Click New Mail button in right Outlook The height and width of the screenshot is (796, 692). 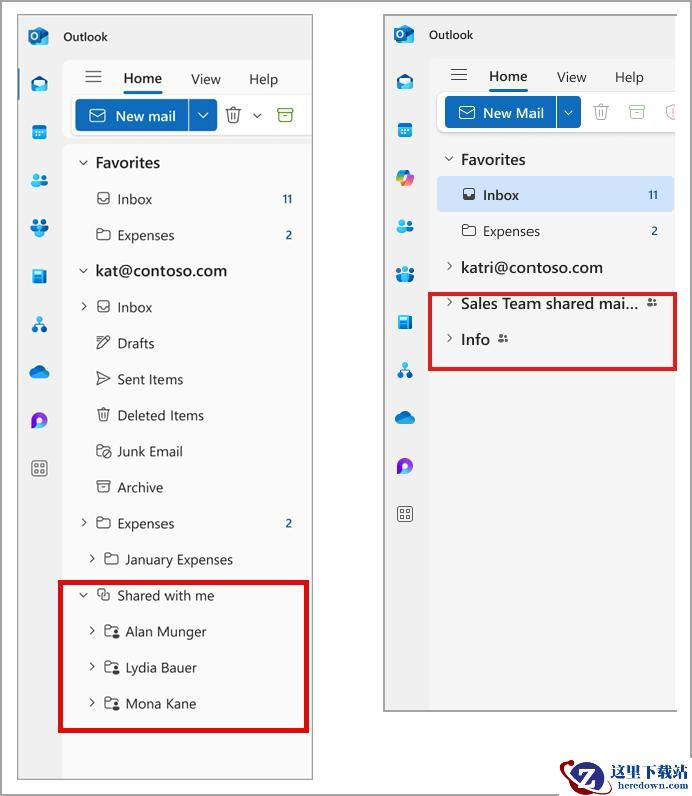(x=501, y=112)
